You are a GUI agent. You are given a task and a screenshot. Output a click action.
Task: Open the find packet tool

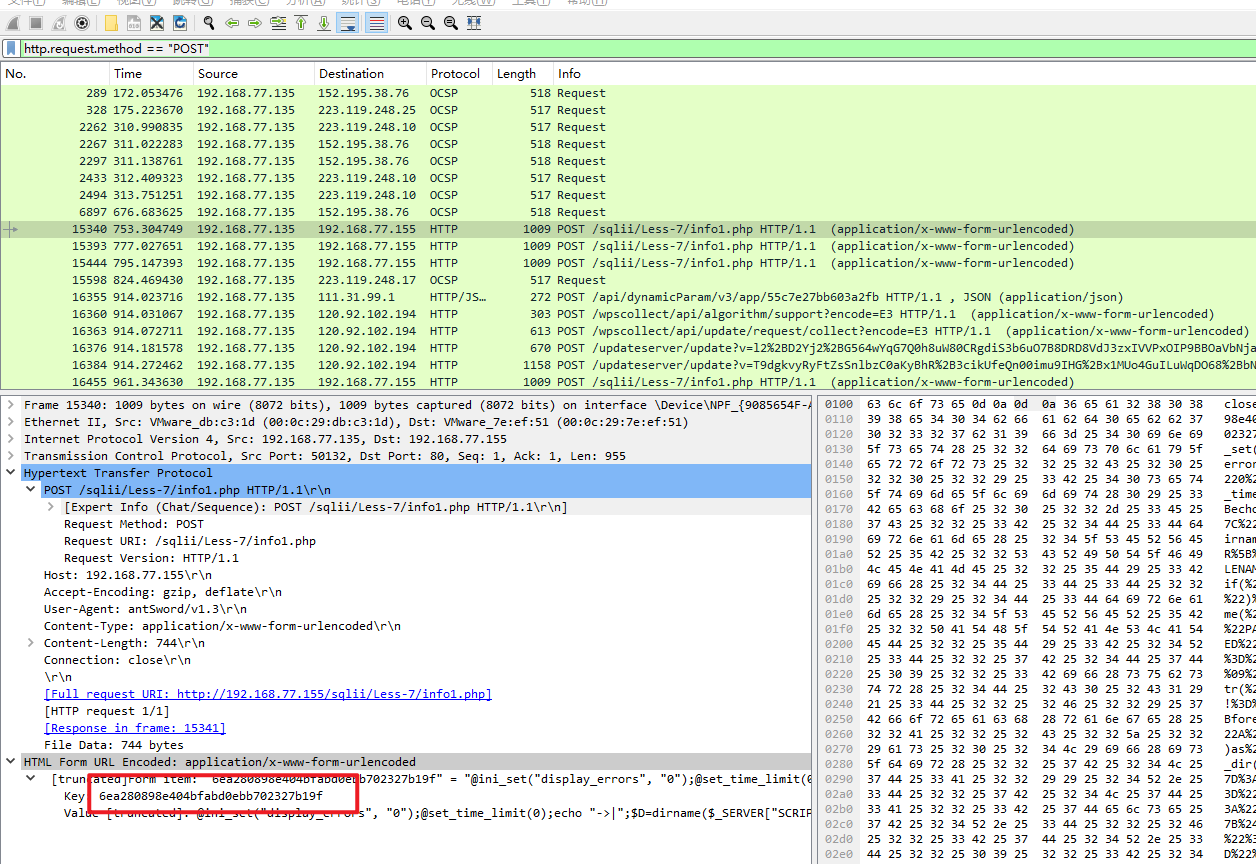[x=208, y=22]
